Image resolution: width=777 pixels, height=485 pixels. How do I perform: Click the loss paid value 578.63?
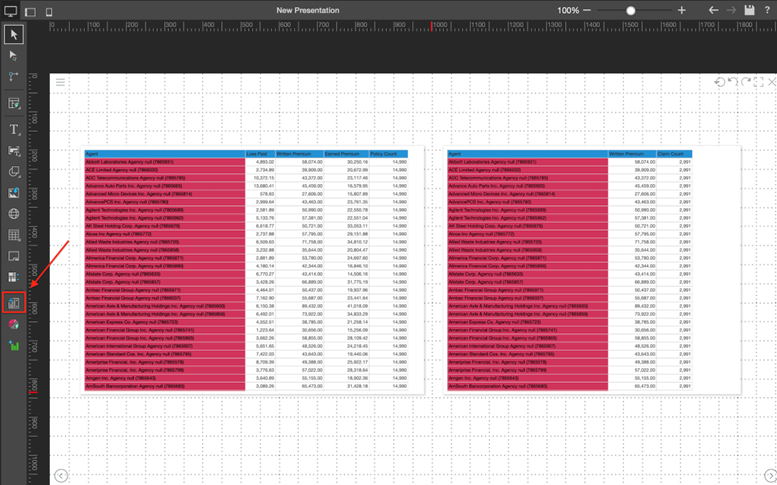(x=267, y=194)
